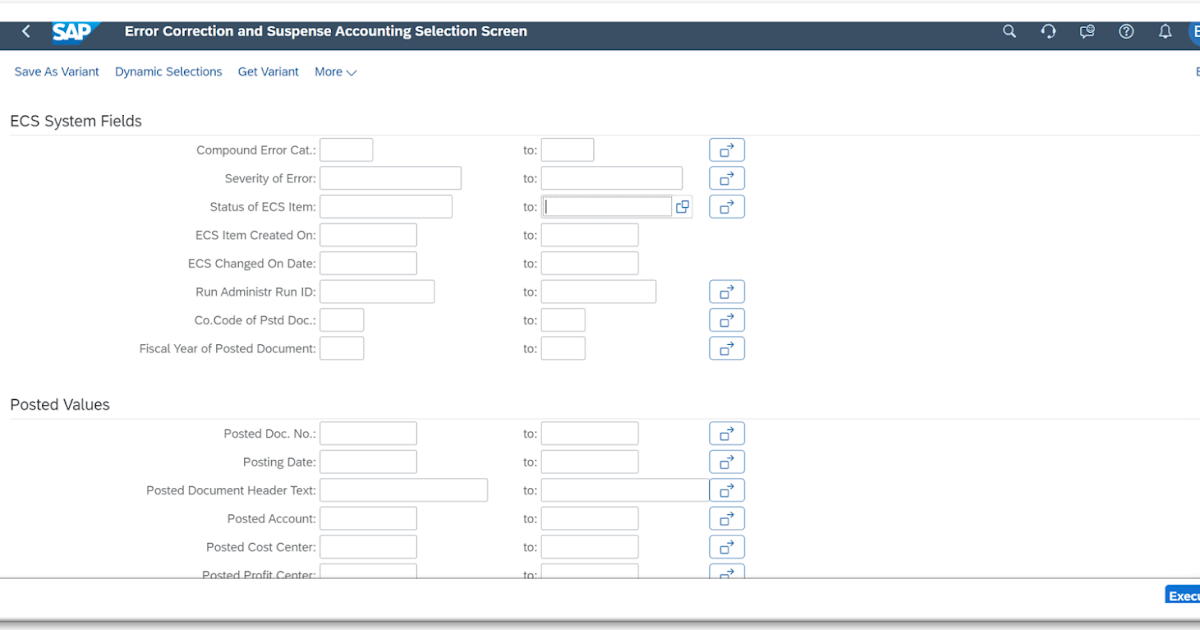Open the help question mark icon
1200x630 pixels.
point(1126,31)
